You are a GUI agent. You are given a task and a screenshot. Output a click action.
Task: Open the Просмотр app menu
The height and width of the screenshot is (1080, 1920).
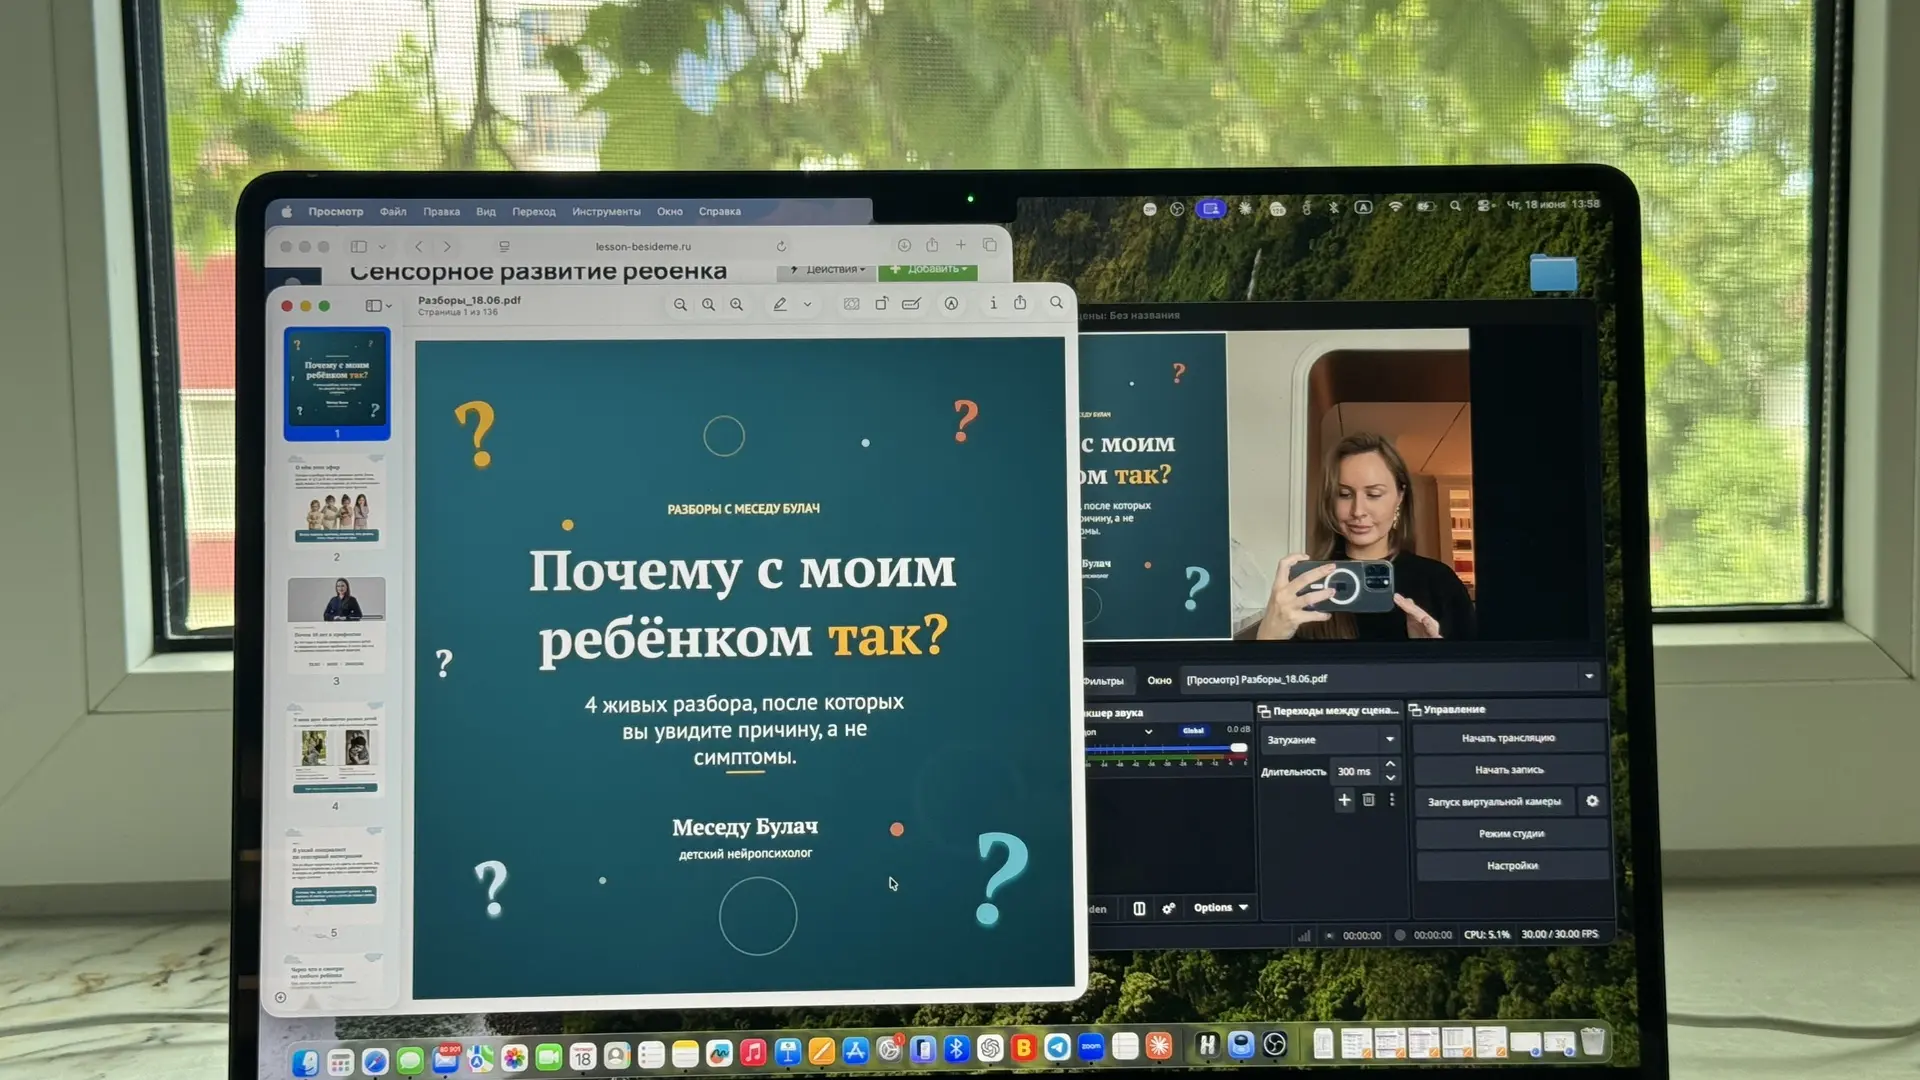[336, 212]
